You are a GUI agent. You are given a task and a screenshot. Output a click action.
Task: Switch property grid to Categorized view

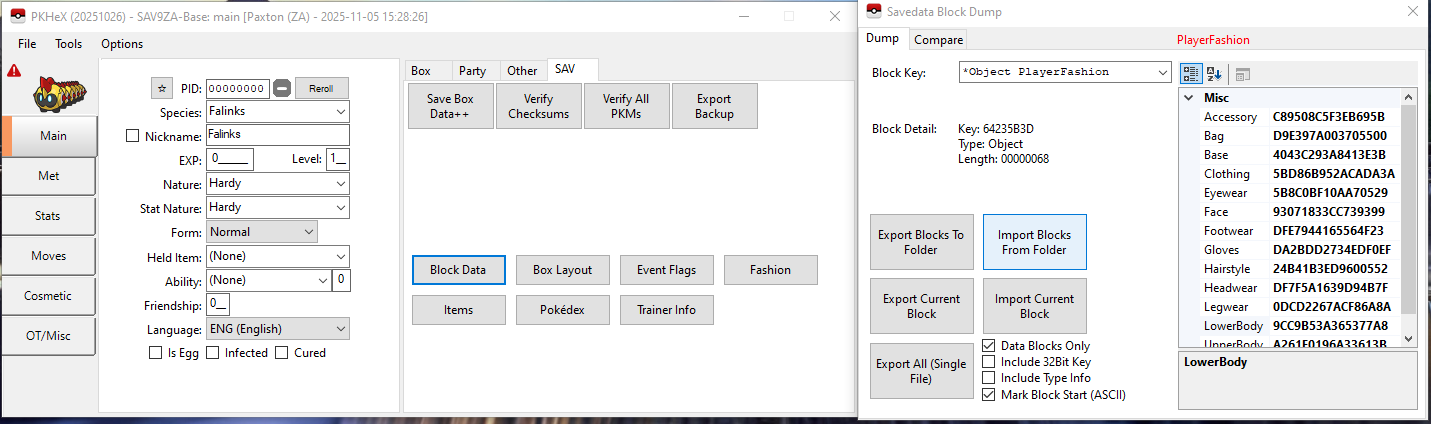click(1191, 74)
